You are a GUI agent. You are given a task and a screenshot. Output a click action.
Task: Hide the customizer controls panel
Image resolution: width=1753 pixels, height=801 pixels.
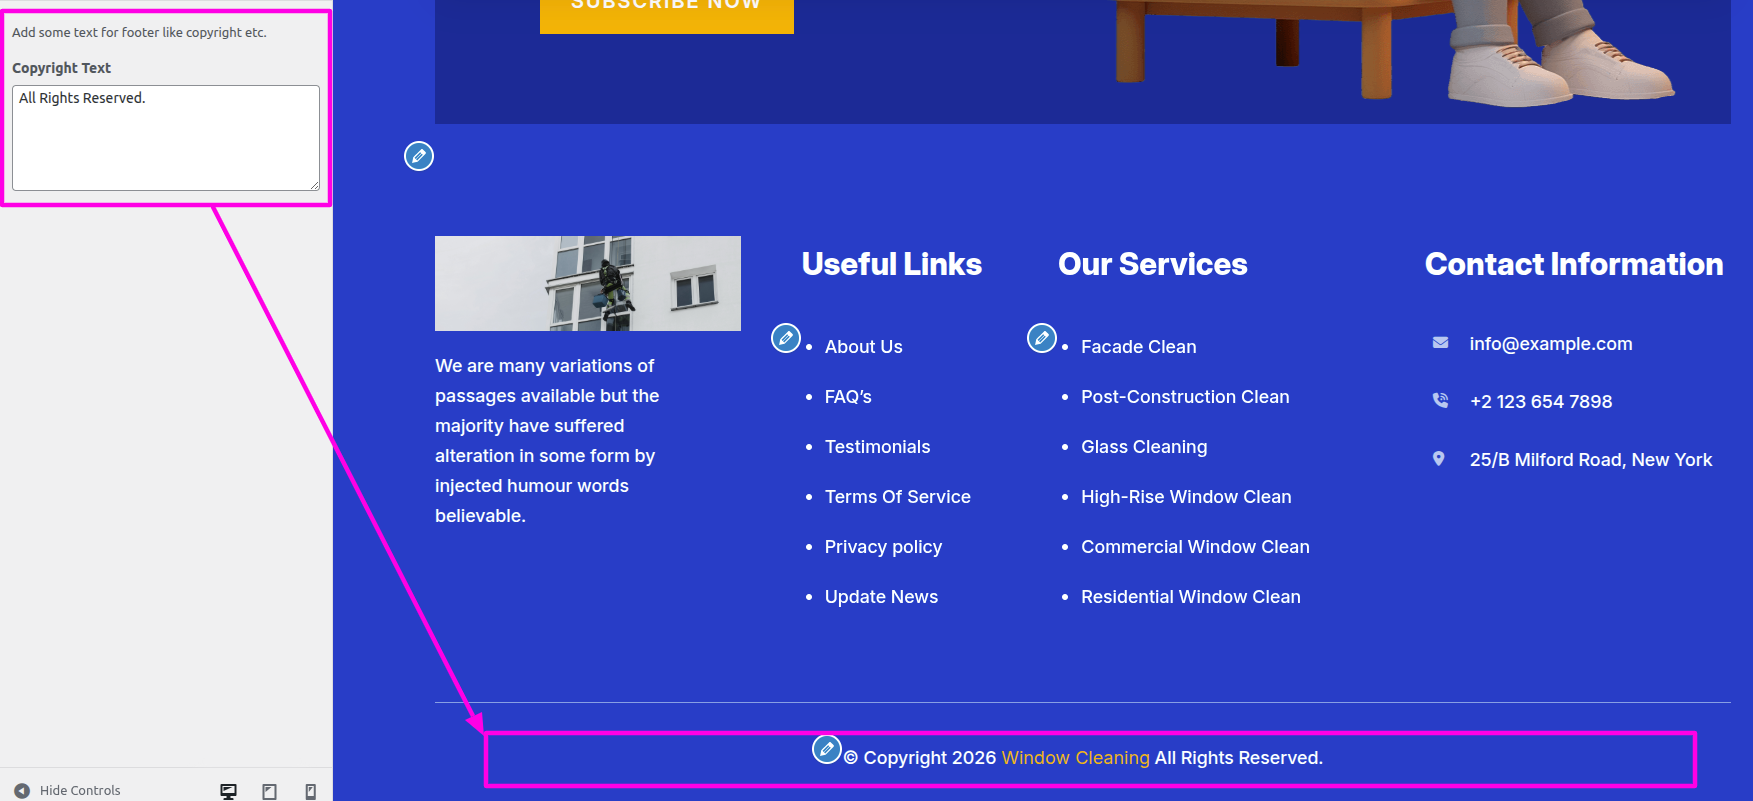[x=68, y=790]
